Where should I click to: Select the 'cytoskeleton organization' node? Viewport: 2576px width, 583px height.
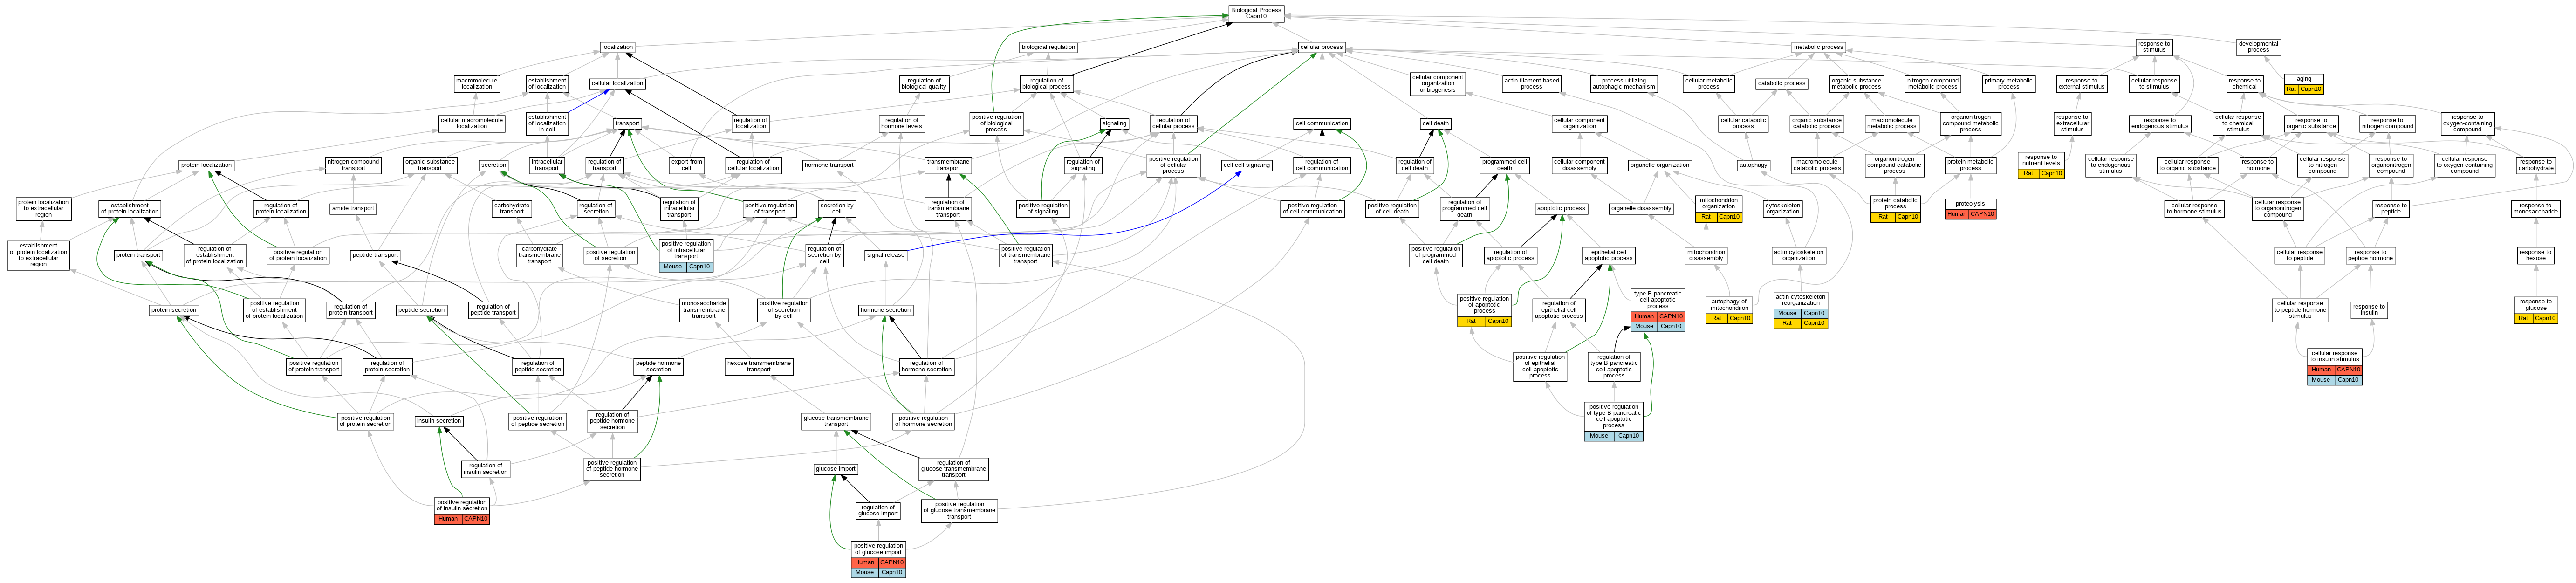[1783, 209]
